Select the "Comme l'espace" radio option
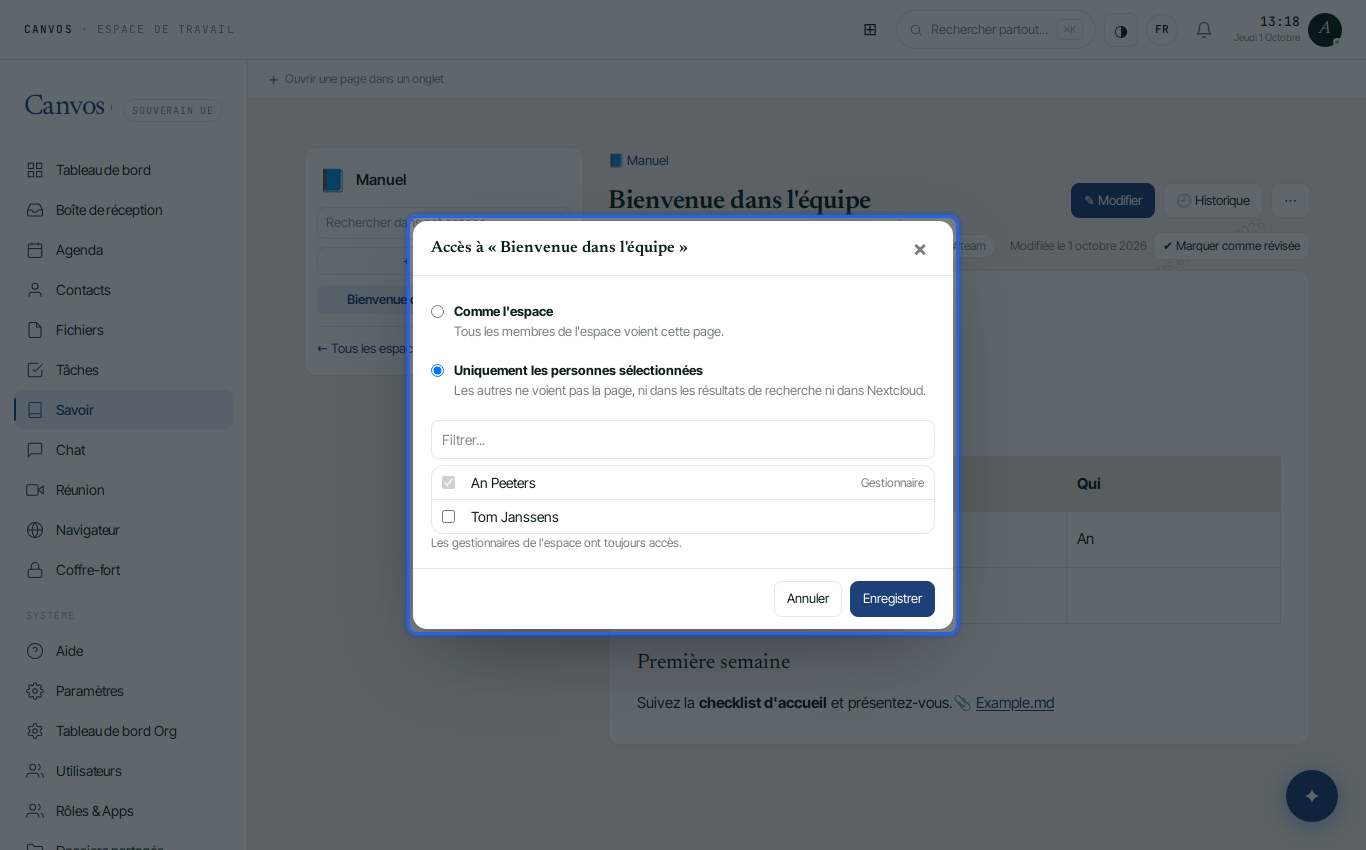The width and height of the screenshot is (1366, 850). click(437, 312)
